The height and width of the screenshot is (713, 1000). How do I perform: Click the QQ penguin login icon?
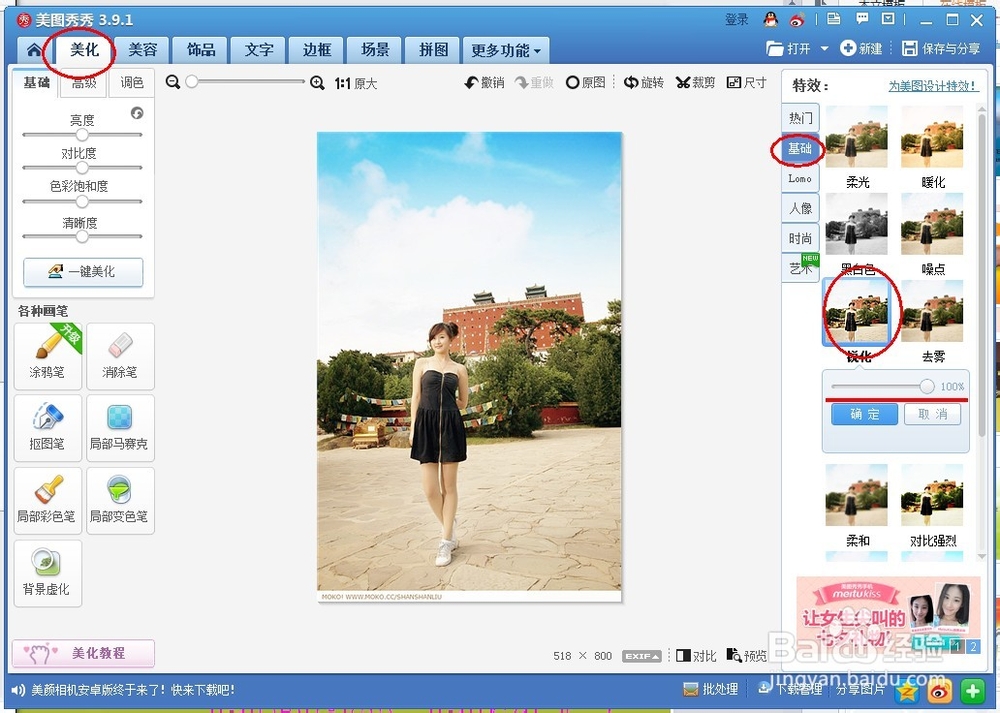pyautogui.click(x=770, y=20)
